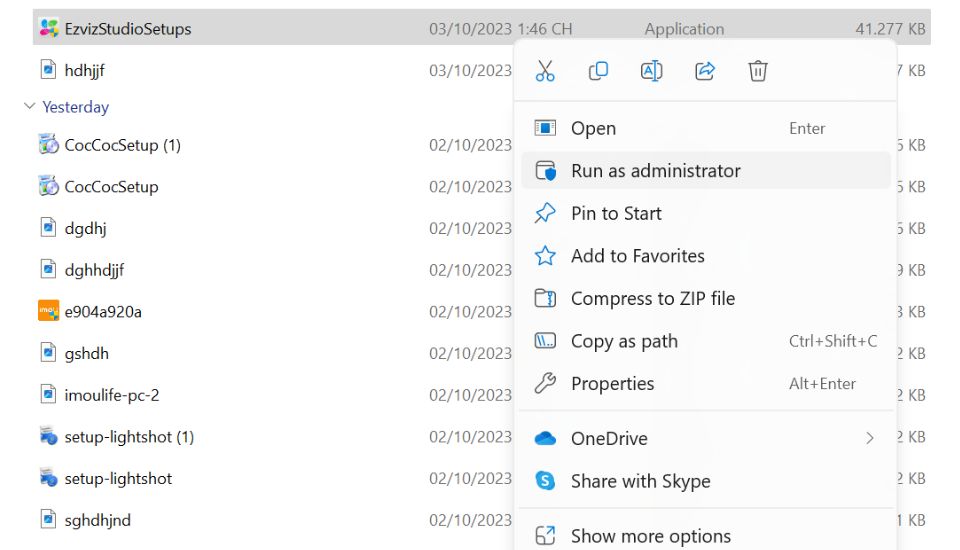Screen dimensions: 960x550
Task: Select Run as administrator
Action: click(x=655, y=171)
